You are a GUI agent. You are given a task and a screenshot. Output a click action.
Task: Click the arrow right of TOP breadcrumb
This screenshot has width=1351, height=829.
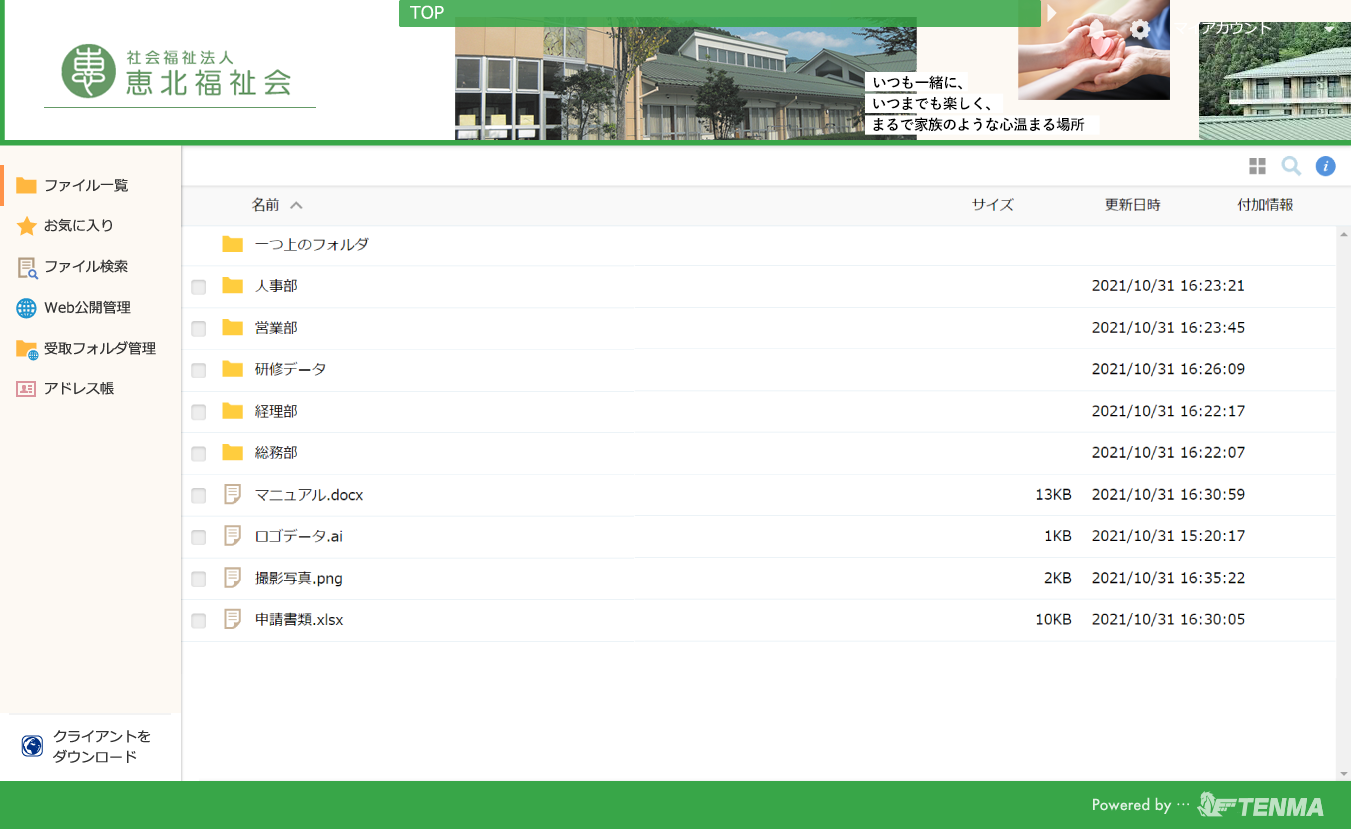1051,13
